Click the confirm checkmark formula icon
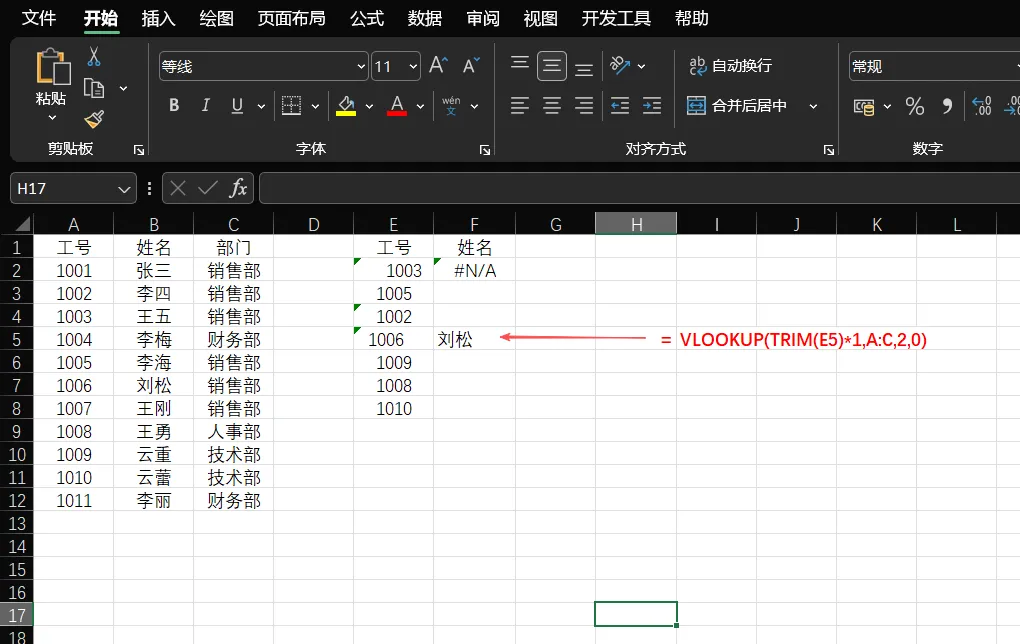The image size is (1020, 644). (208, 189)
